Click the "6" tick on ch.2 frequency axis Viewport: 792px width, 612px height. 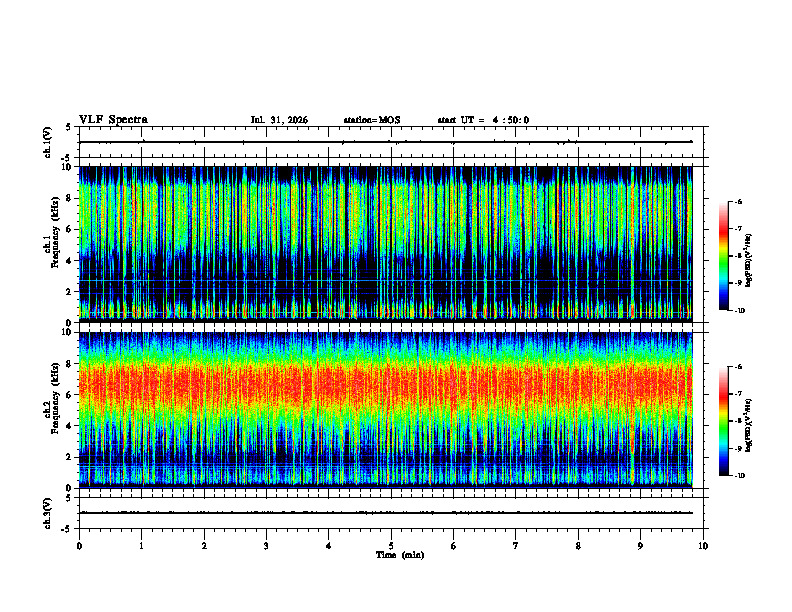click(x=70, y=395)
